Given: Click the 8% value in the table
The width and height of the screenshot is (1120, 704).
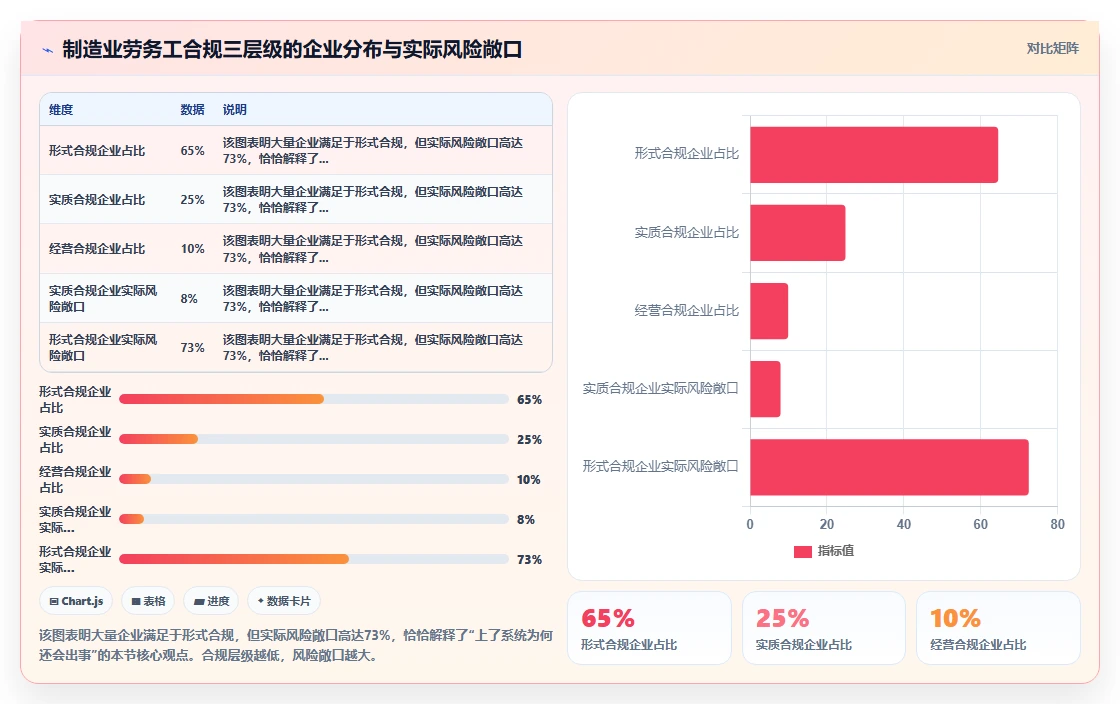Looking at the screenshot, I should pyautogui.click(x=189, y=298).
